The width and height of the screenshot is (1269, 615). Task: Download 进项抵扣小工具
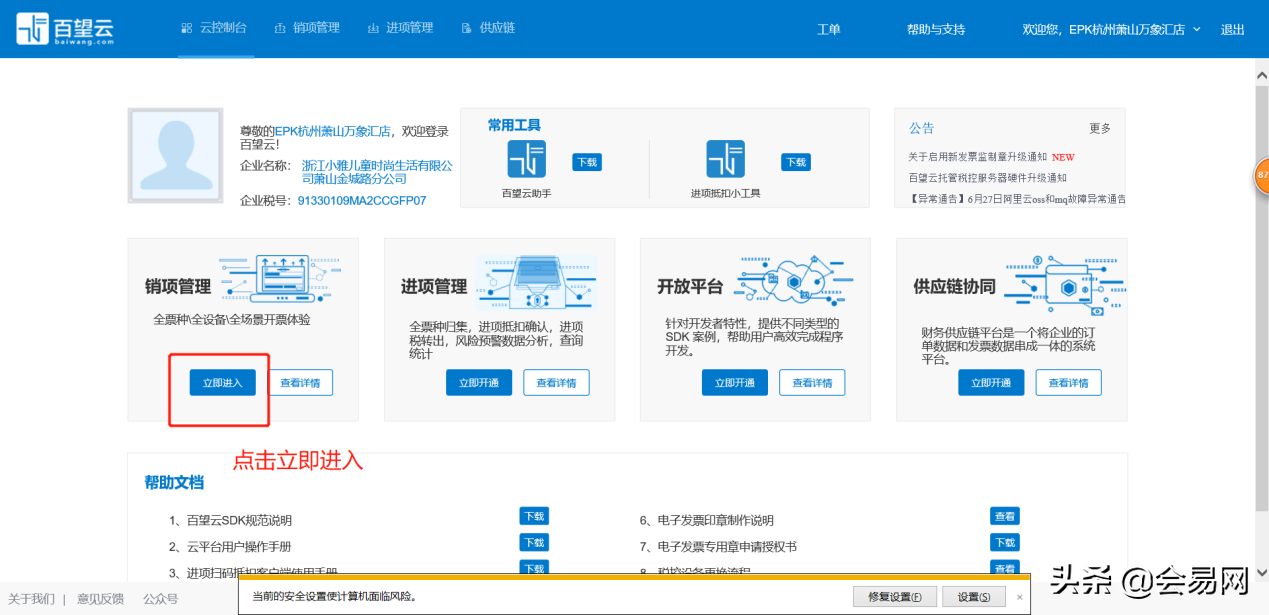(x=796, y=162)
